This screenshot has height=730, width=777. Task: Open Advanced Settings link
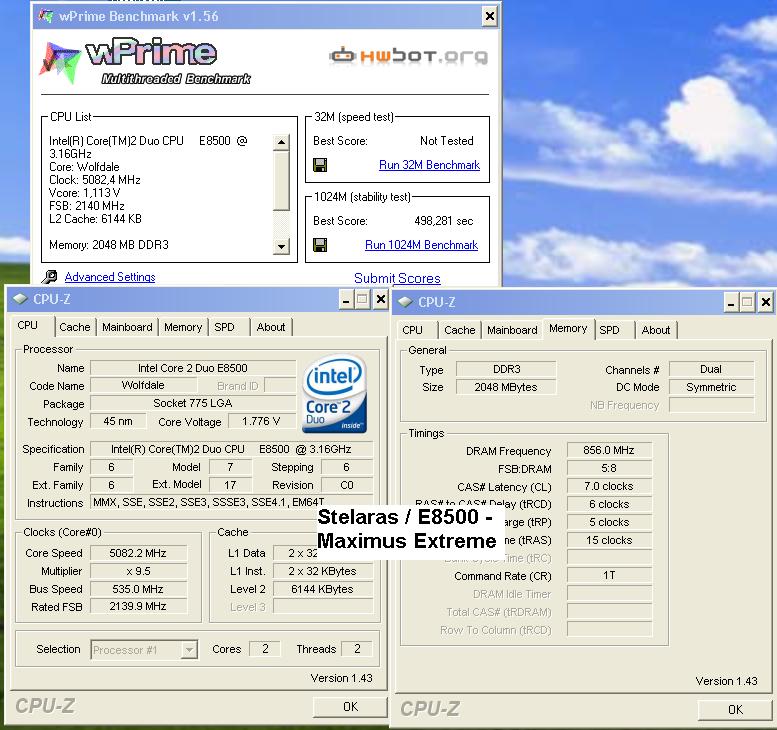(110, 277)
